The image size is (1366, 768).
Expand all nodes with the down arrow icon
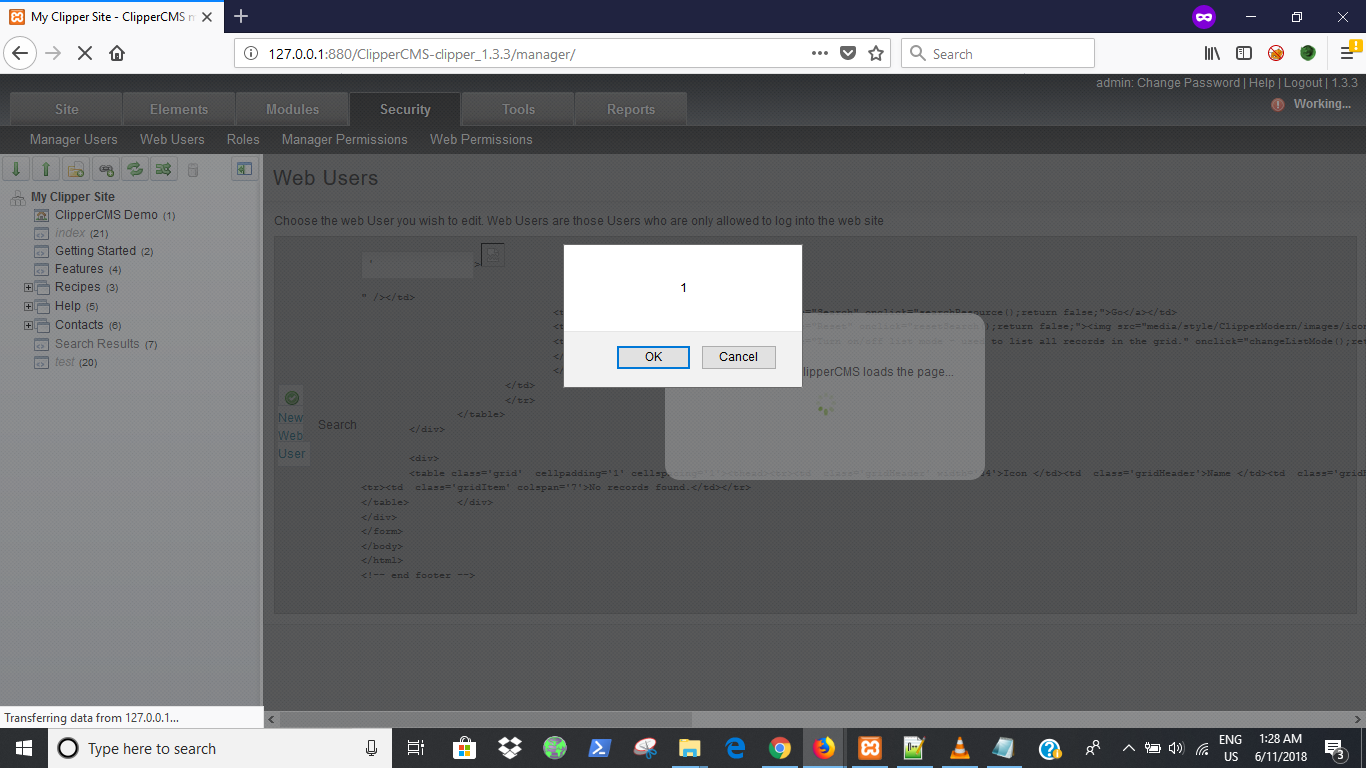tap(16, 169)
